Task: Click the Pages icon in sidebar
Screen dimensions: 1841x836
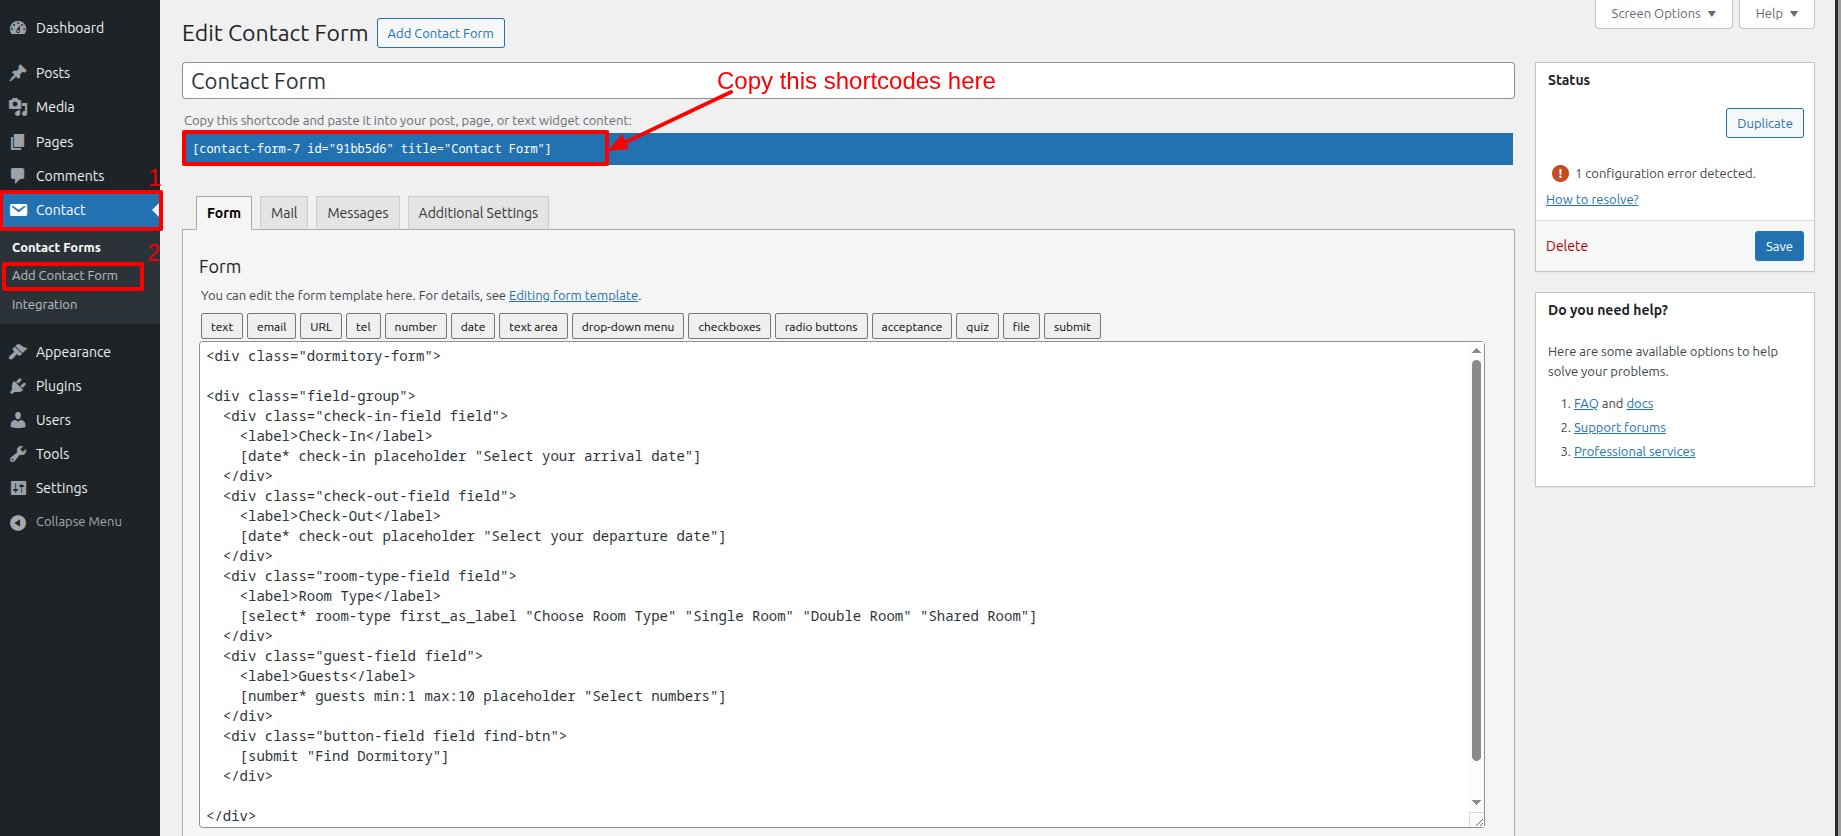Action: [18, 142]
